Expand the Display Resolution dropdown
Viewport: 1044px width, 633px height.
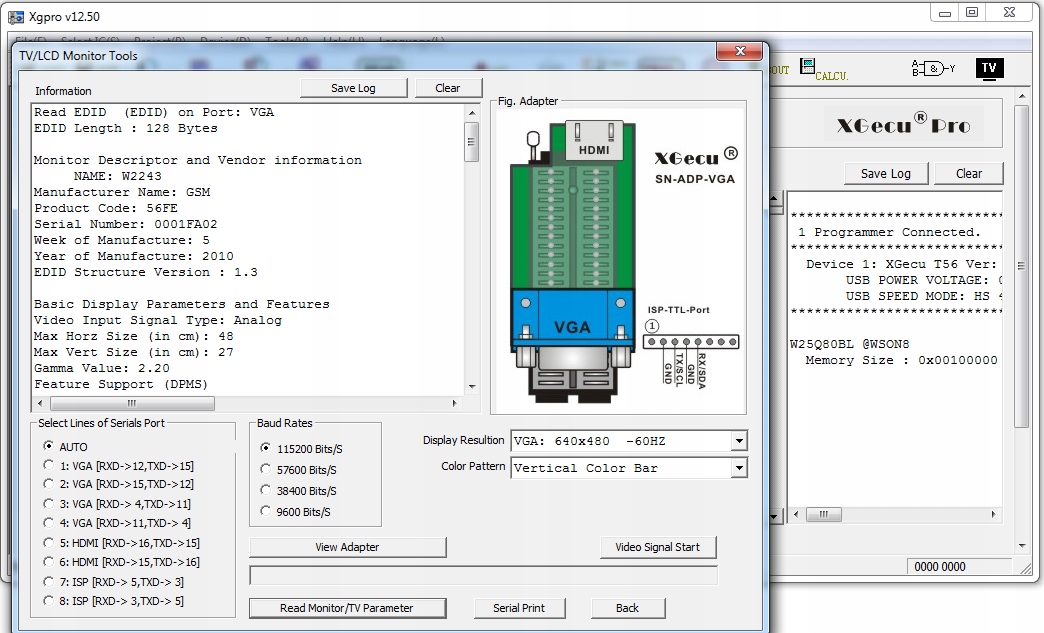(x=738, y=441)
